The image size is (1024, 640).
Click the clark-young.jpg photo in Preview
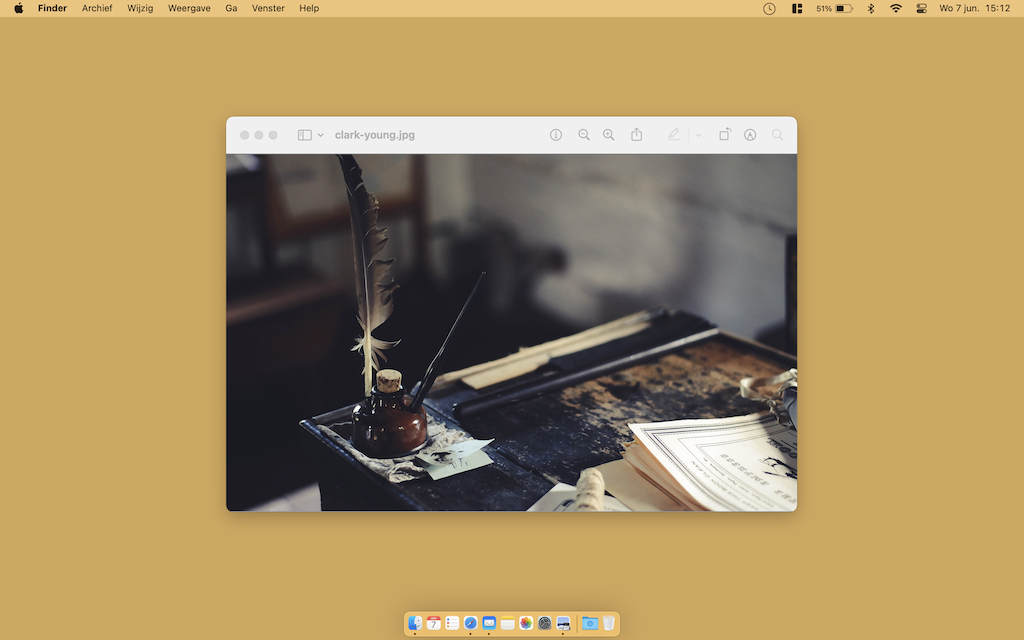[511, 332]
